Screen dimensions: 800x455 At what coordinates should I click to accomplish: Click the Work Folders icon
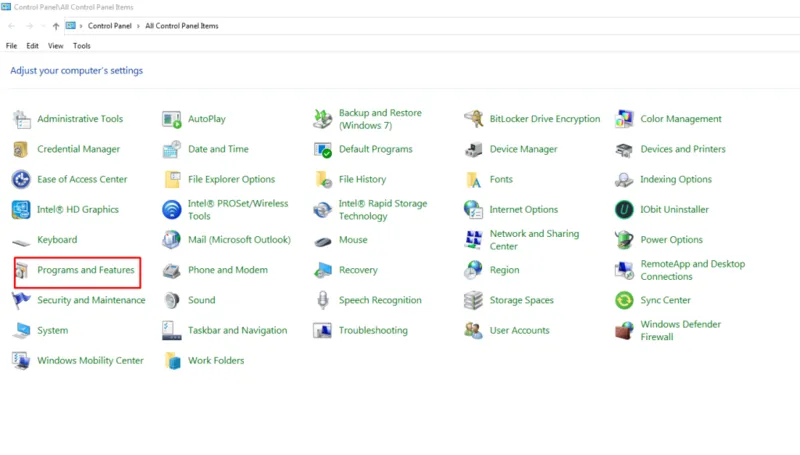click(x=172, y=361)
